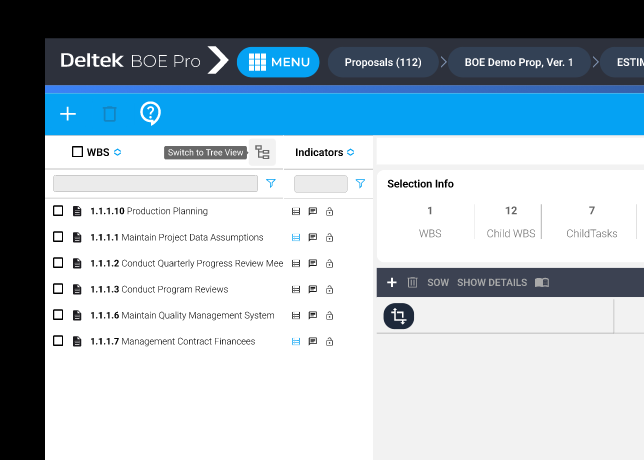Click the WBS filter text field

(155, 184)
